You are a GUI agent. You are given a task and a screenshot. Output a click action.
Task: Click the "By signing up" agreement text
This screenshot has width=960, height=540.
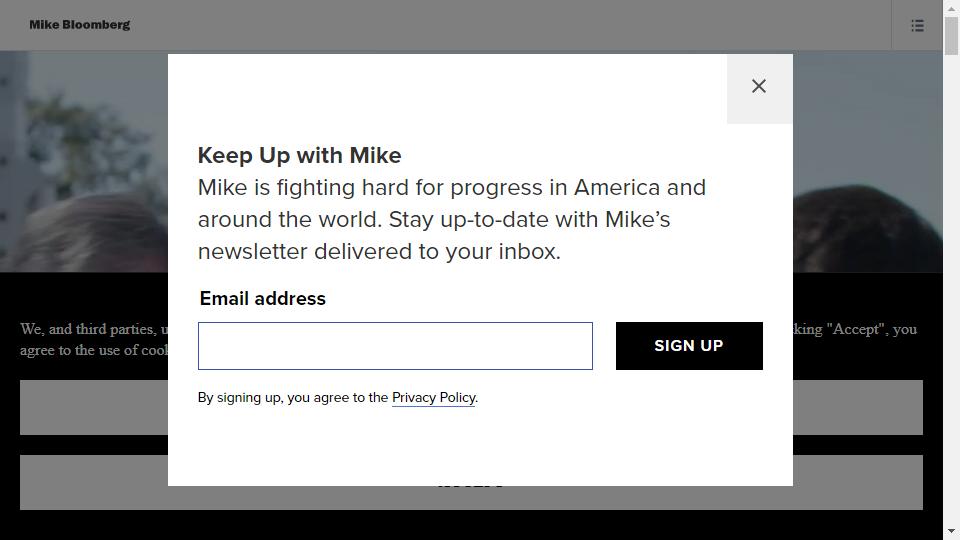click(x=292, y=398)
